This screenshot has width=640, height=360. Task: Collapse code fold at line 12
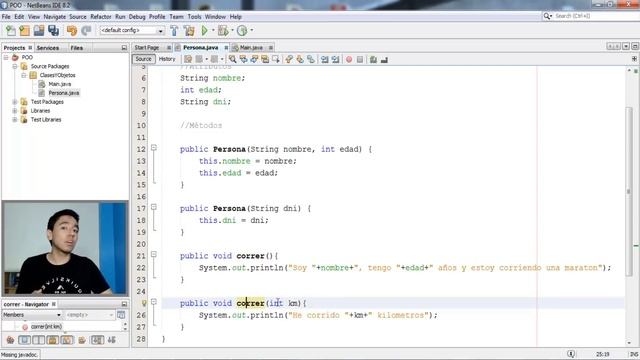point(154,148)
